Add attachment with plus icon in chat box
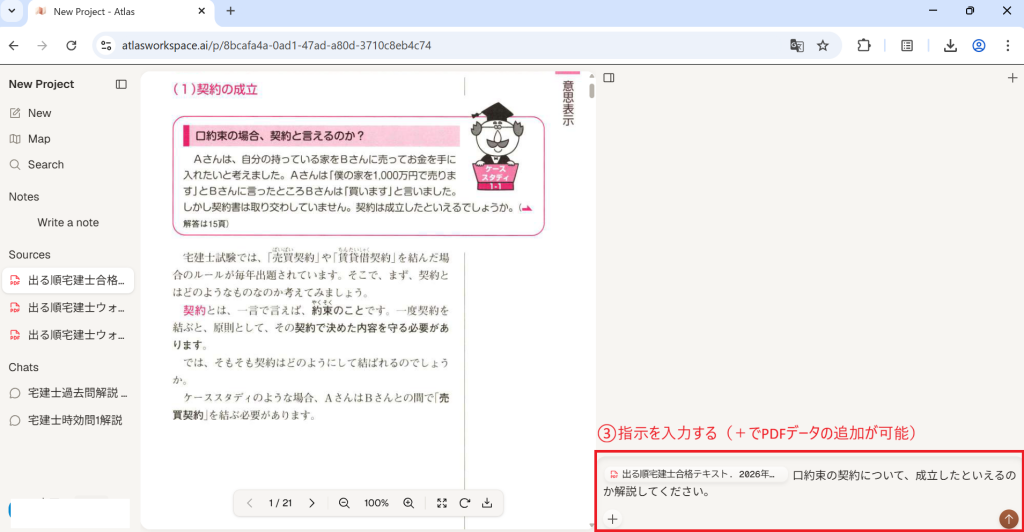 pyautogui.click(x=612, y=519)
